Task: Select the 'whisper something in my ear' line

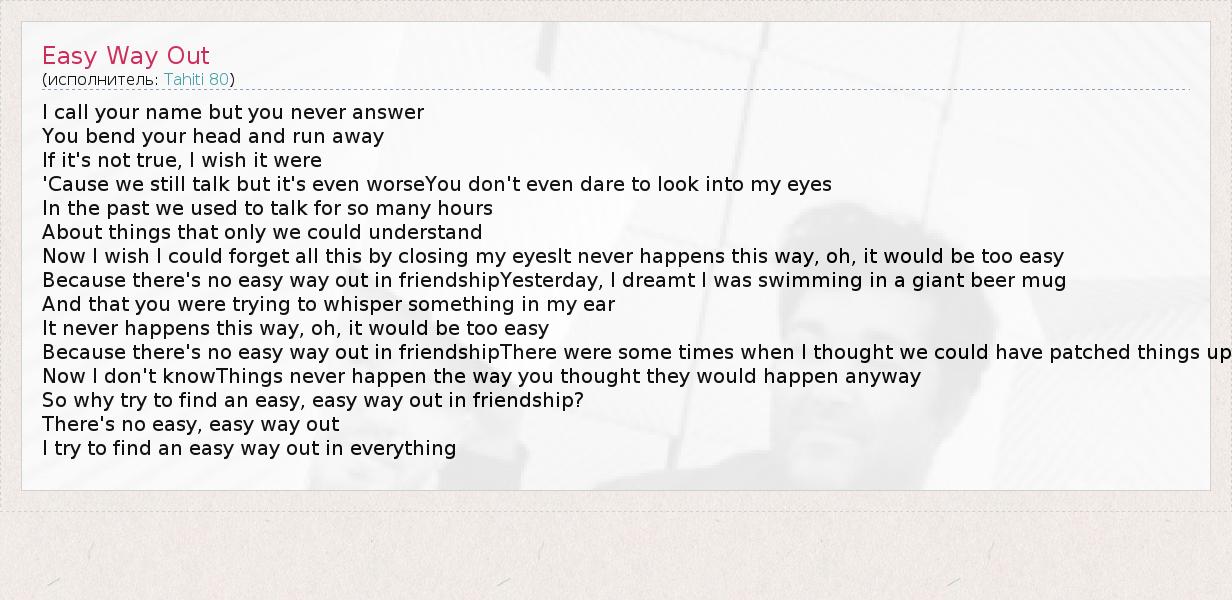Action: point(328,304)
